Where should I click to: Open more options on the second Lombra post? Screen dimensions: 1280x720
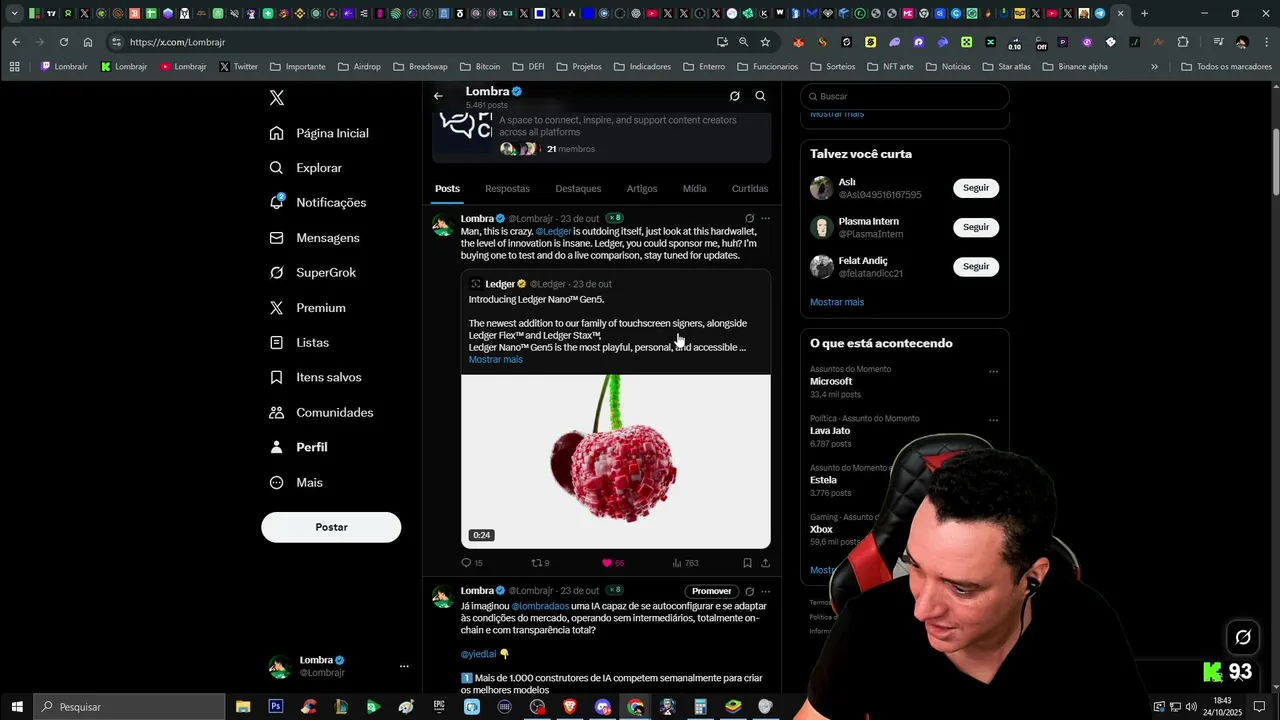pos(765,591)
